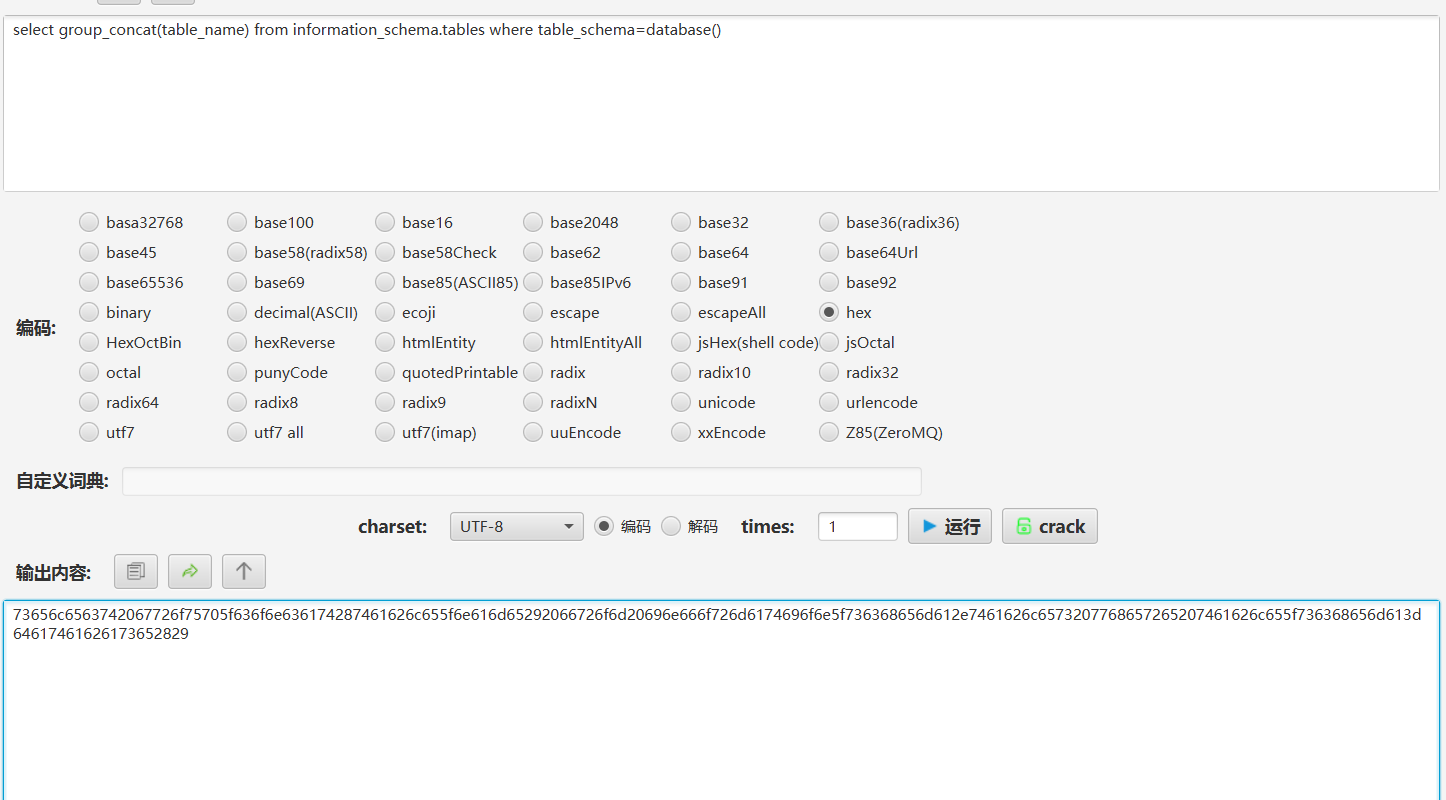Select the unicode encoding option
The height and width of the screenshot is (800, 1446).
pyautogui.click(x=681, y=402)
